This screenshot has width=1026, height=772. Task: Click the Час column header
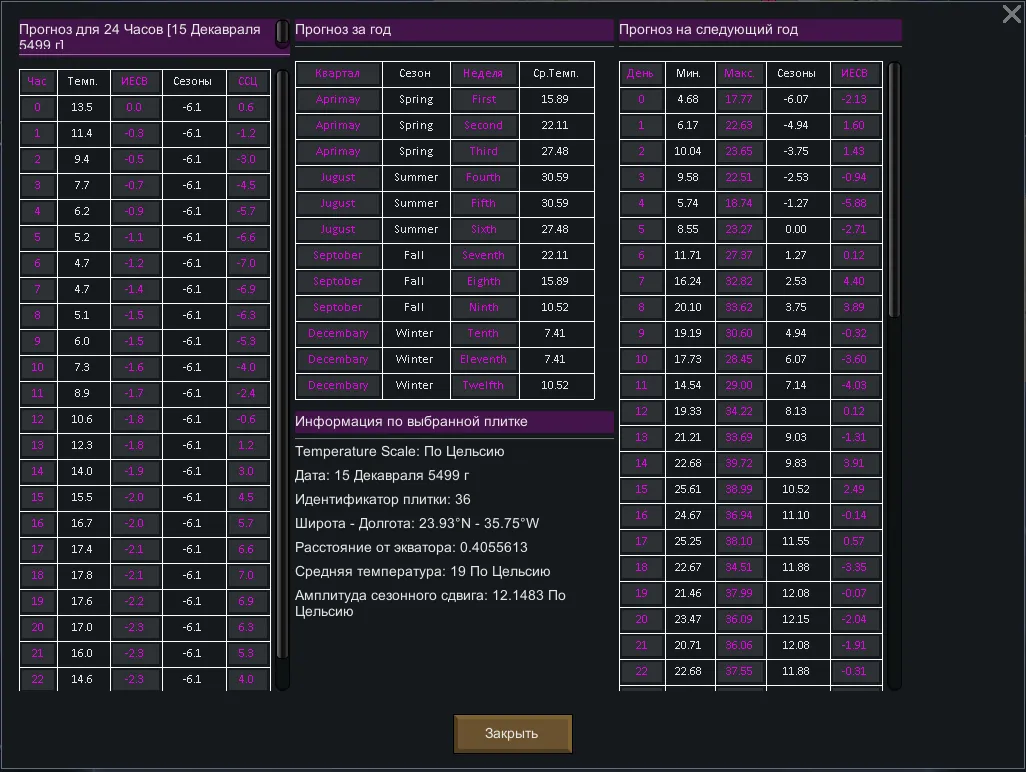coord(37,81)
